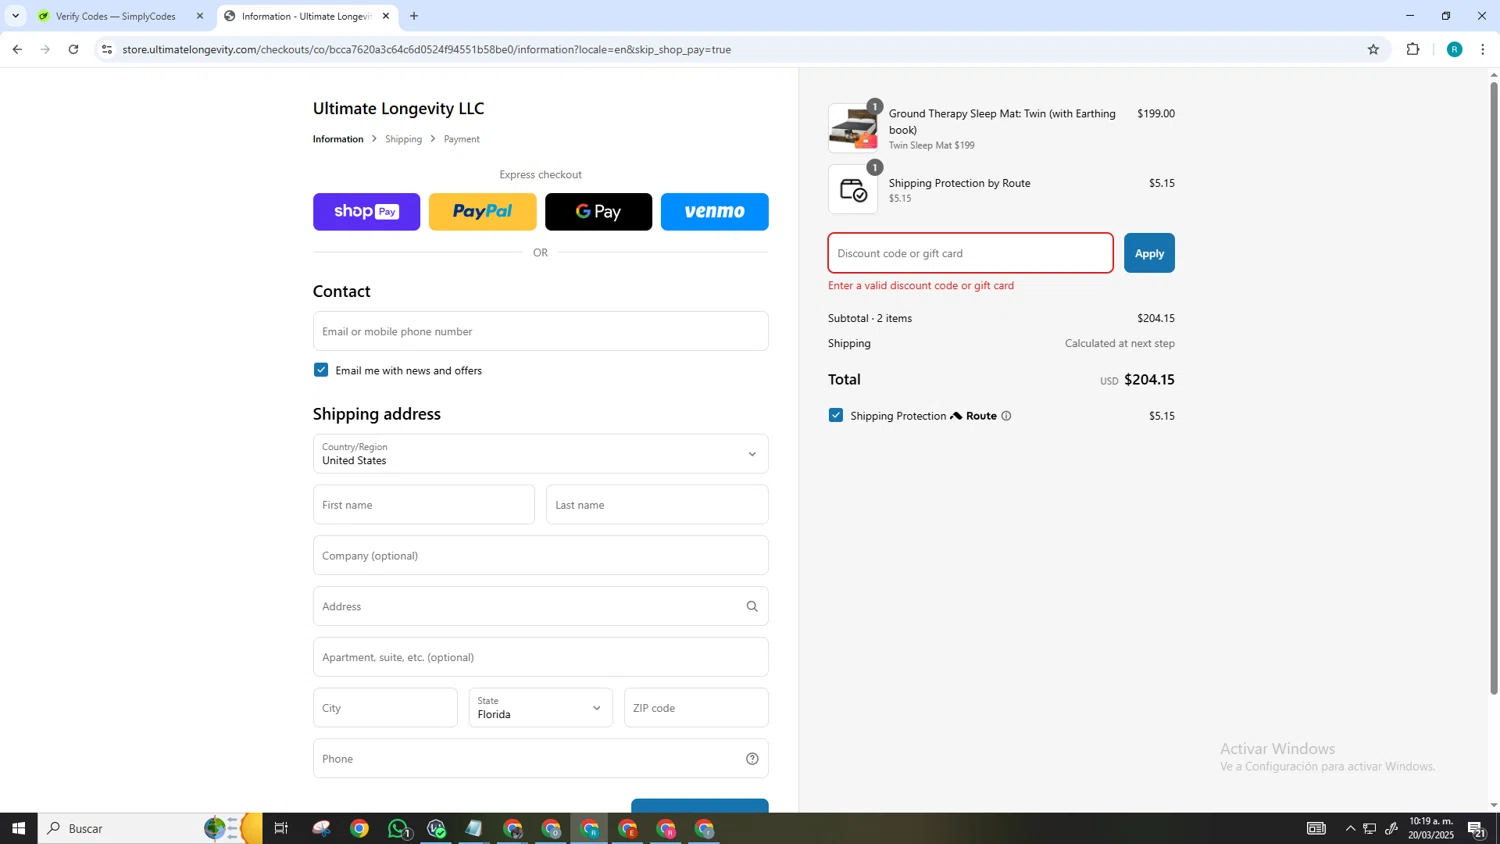Click the Enter a valid discount code error text
Viewport: 1500px width, 844px height.
[x=921, y=286]
